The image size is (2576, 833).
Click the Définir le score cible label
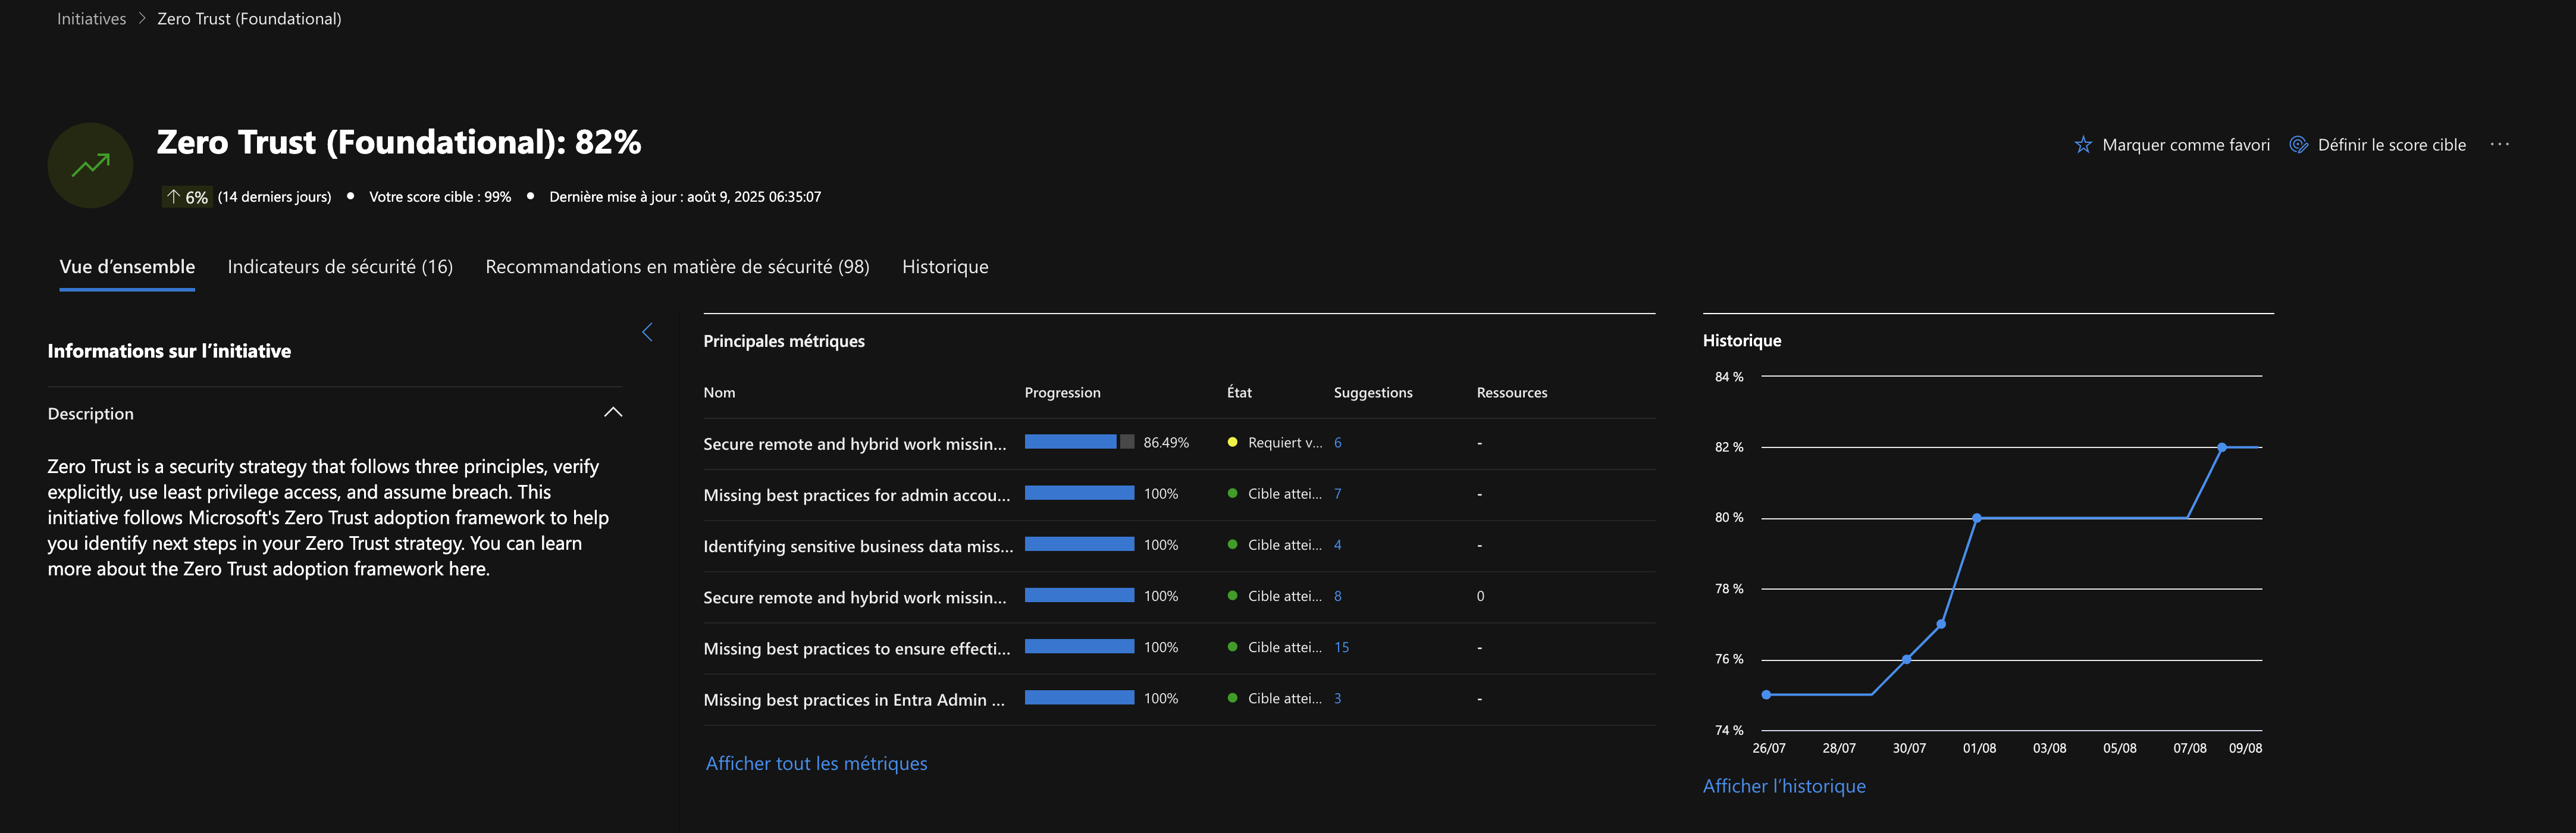tap(2392, 145)
